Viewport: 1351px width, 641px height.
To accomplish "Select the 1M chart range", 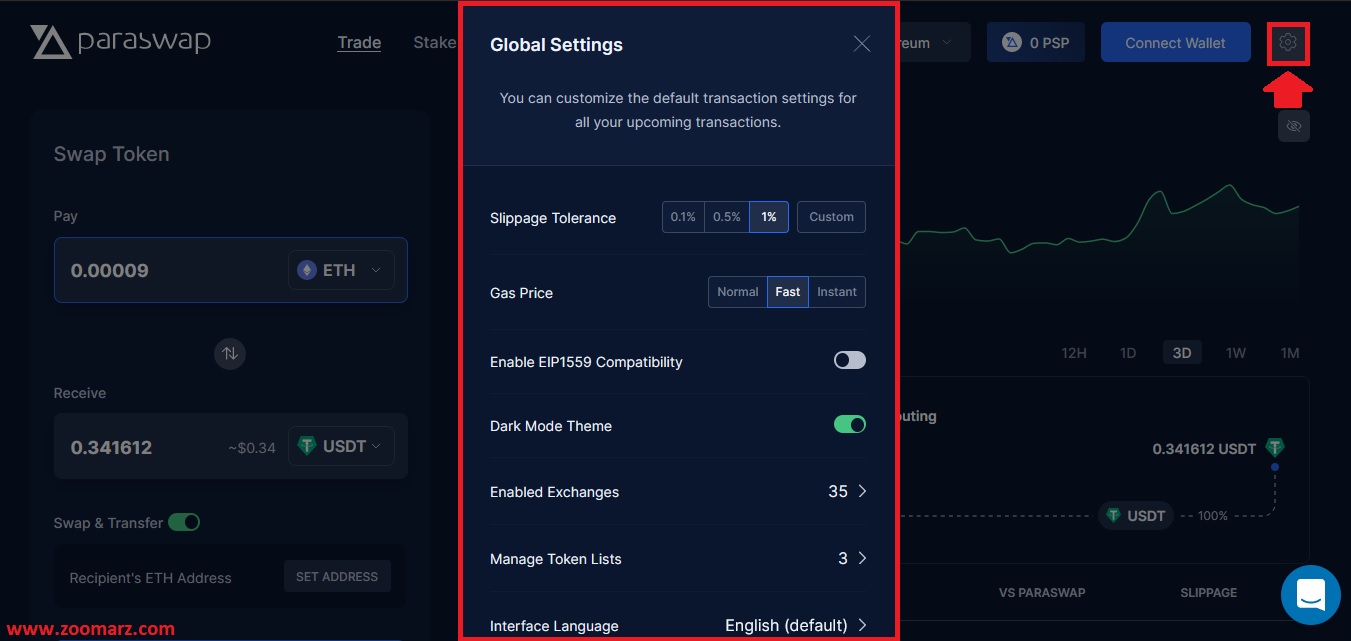I will click(1290, 353).
